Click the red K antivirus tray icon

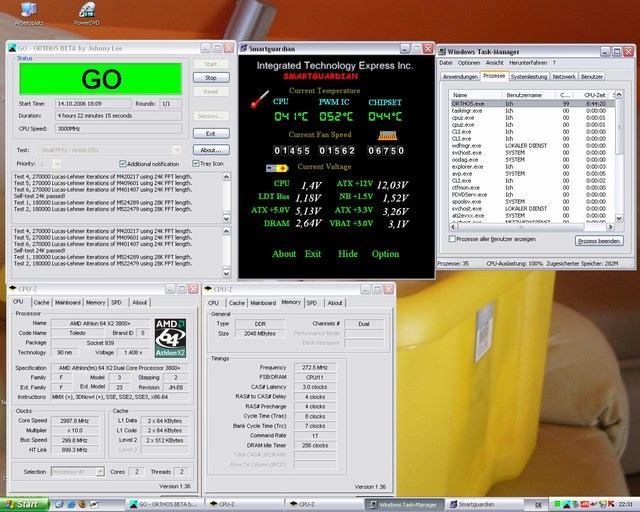611,504
